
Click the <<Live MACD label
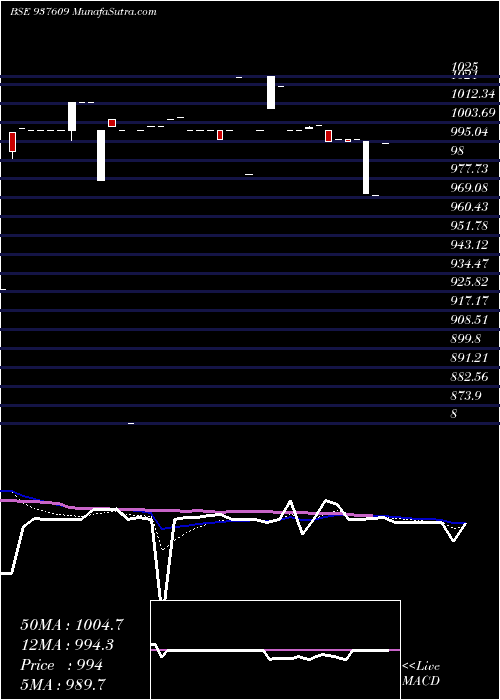(421, 674)
